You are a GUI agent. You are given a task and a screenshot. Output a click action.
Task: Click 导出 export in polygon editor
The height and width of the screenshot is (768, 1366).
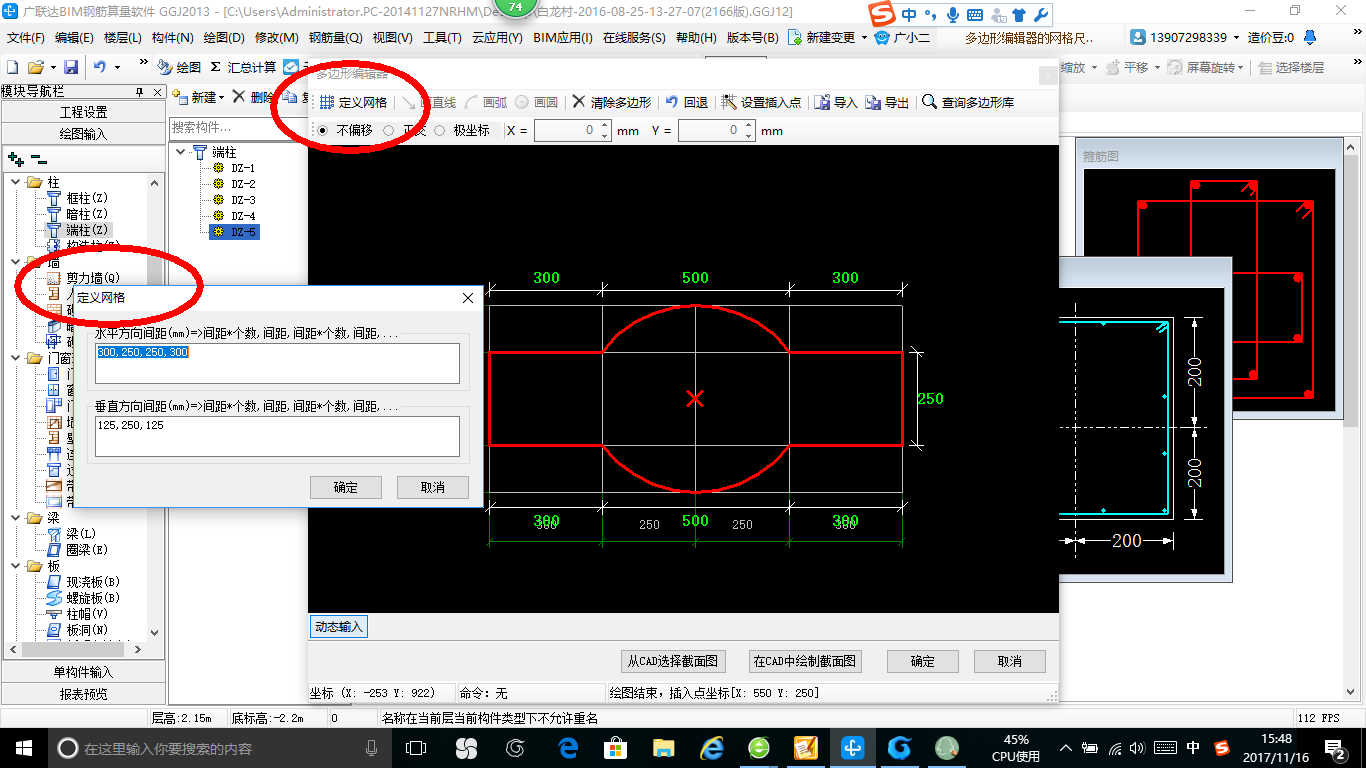[x=888, y=102]
